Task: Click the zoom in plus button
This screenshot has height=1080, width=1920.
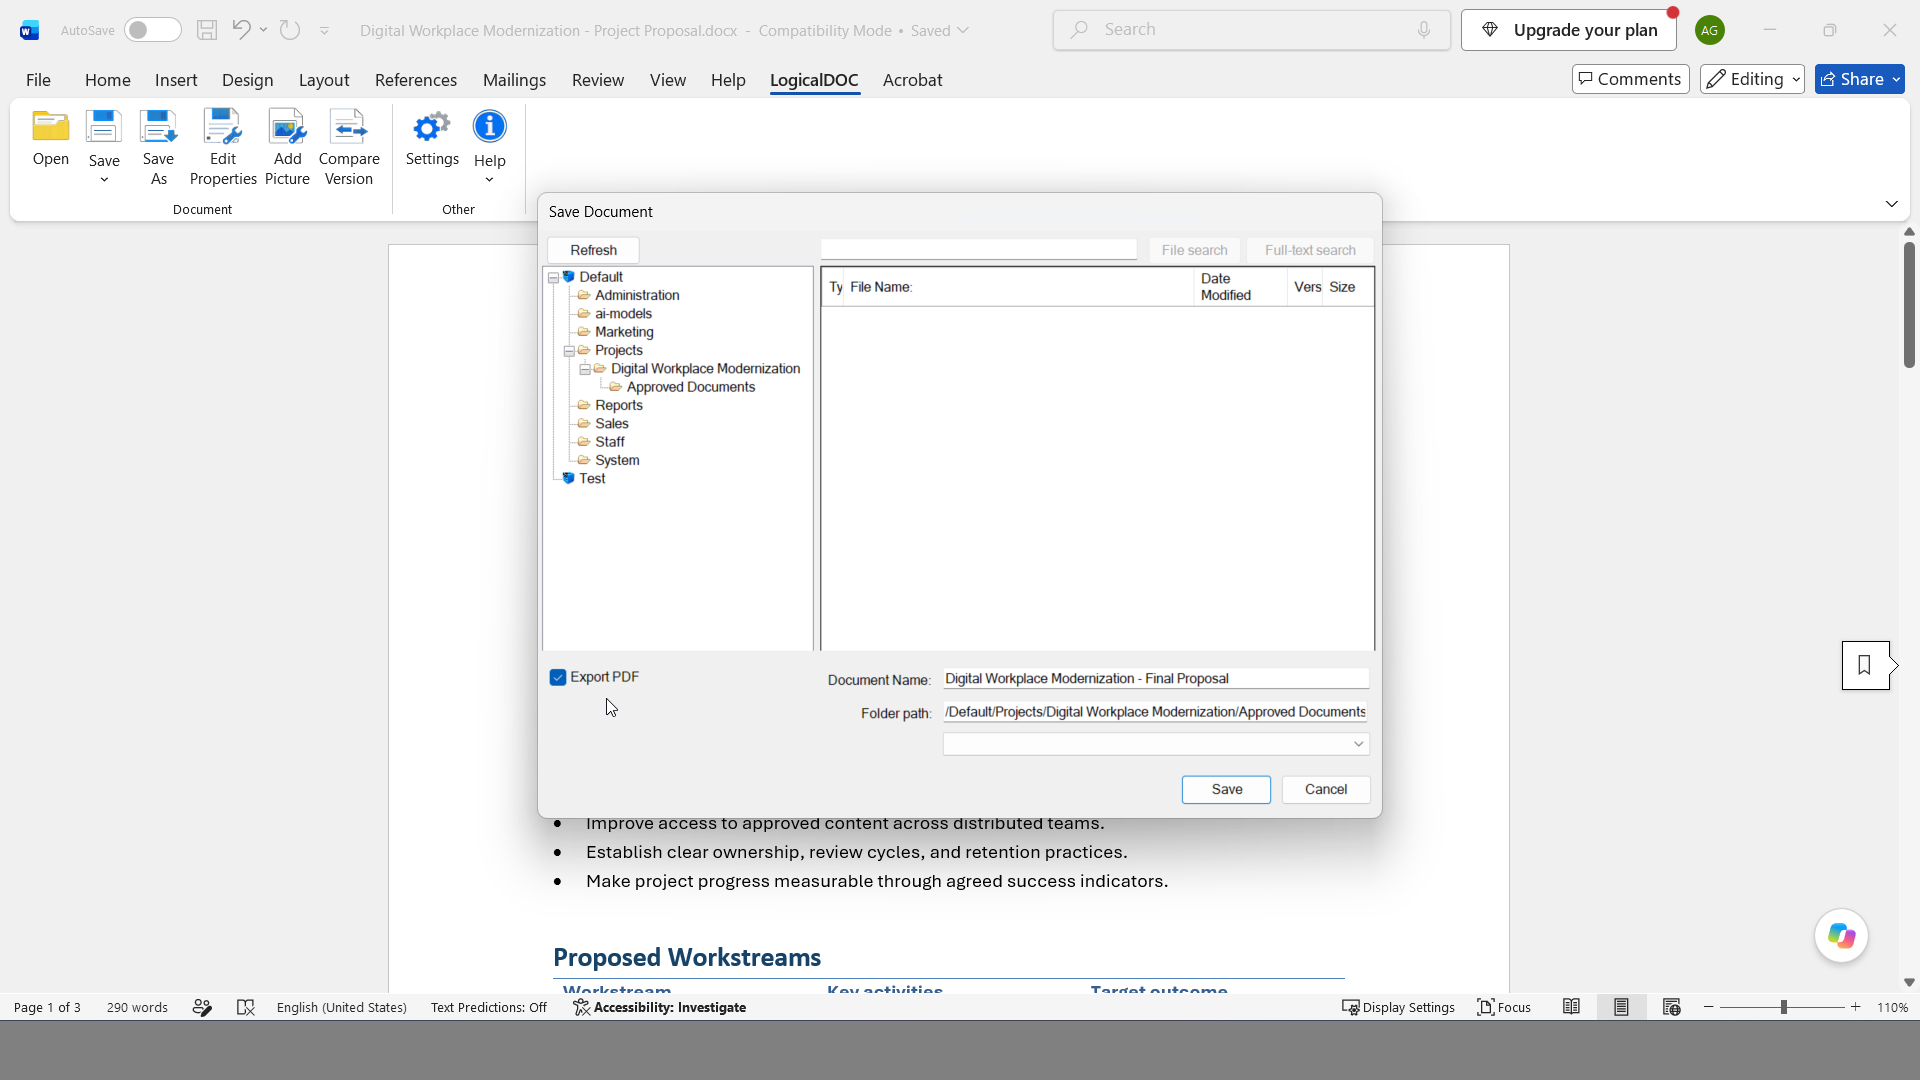Action: coord(1856,1007)
